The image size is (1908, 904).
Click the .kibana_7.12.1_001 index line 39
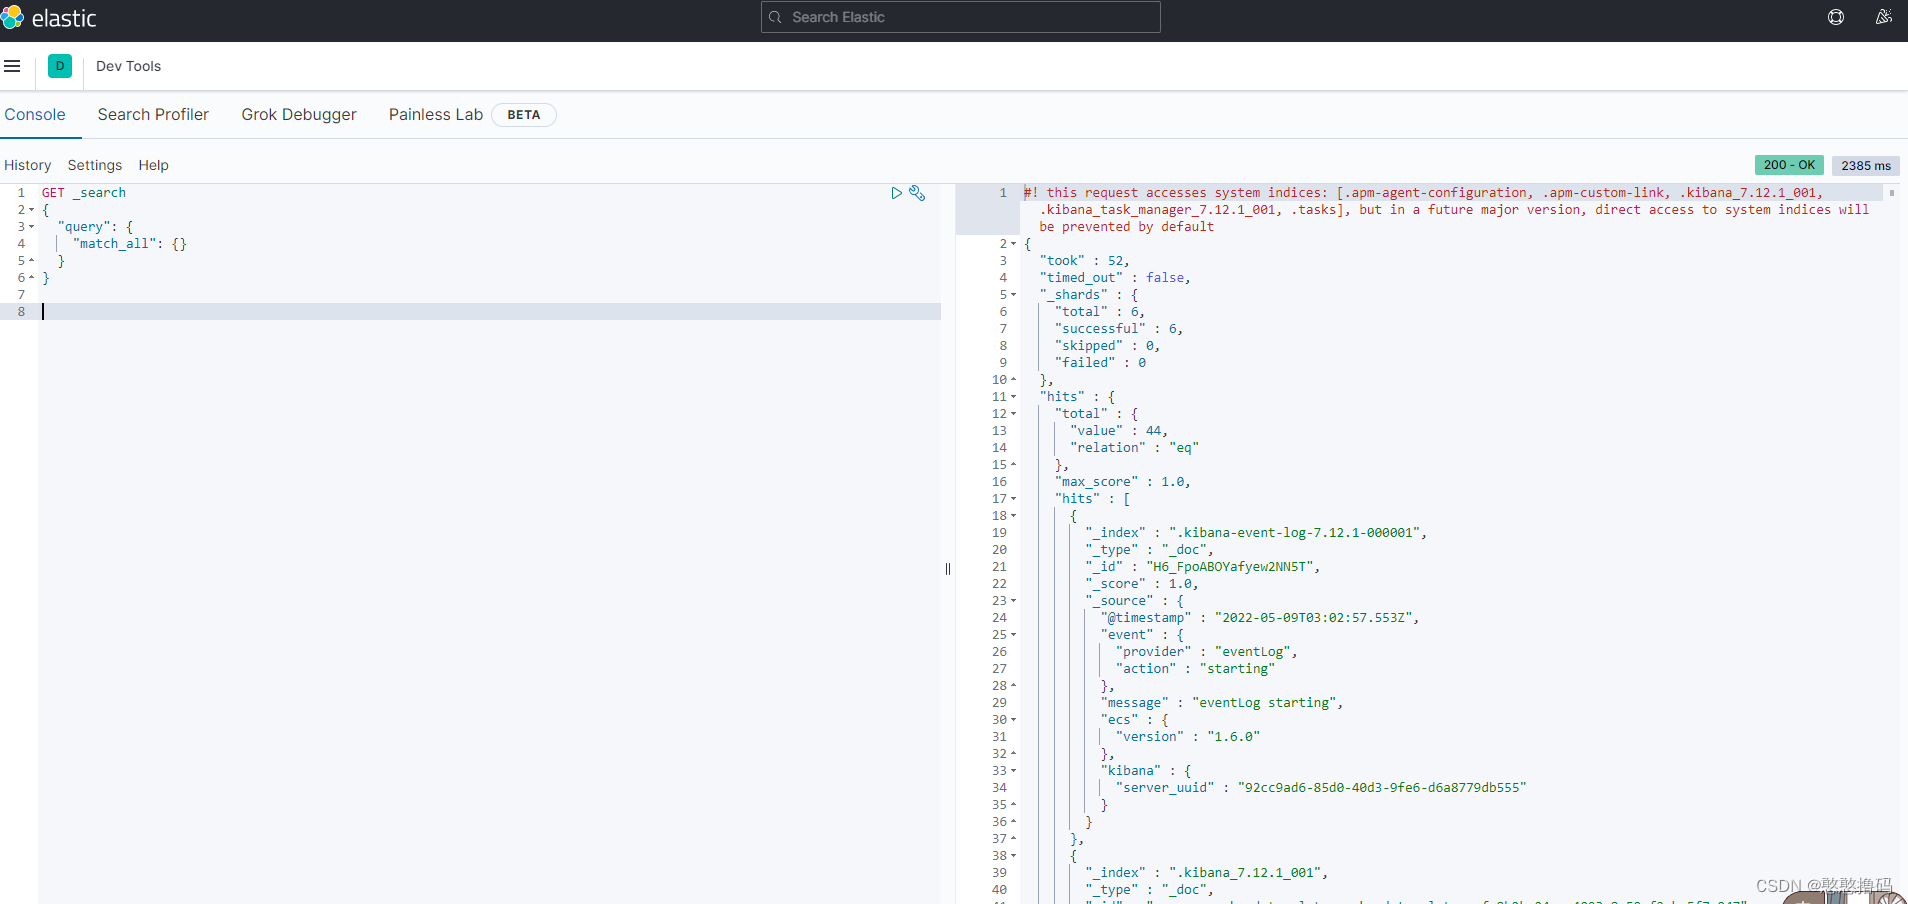tap(1206, 873)
